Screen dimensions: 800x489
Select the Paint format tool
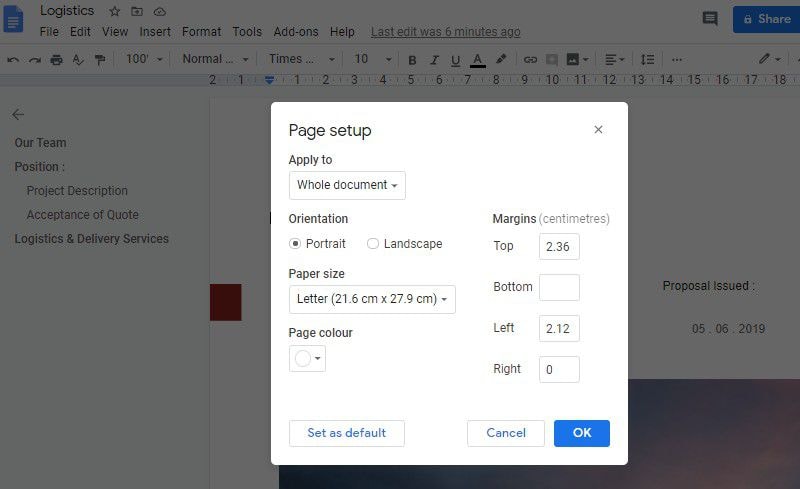pos(100,60)
